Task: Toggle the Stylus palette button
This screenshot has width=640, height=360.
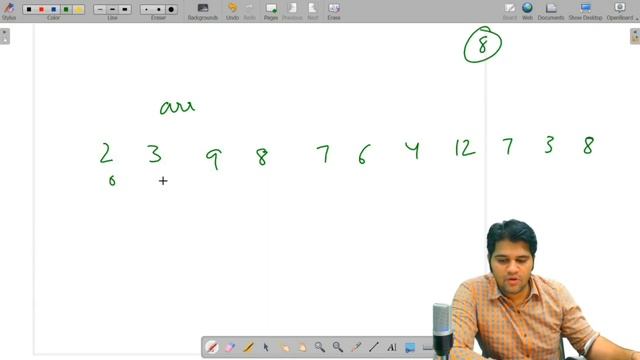Action: [9, 11]
